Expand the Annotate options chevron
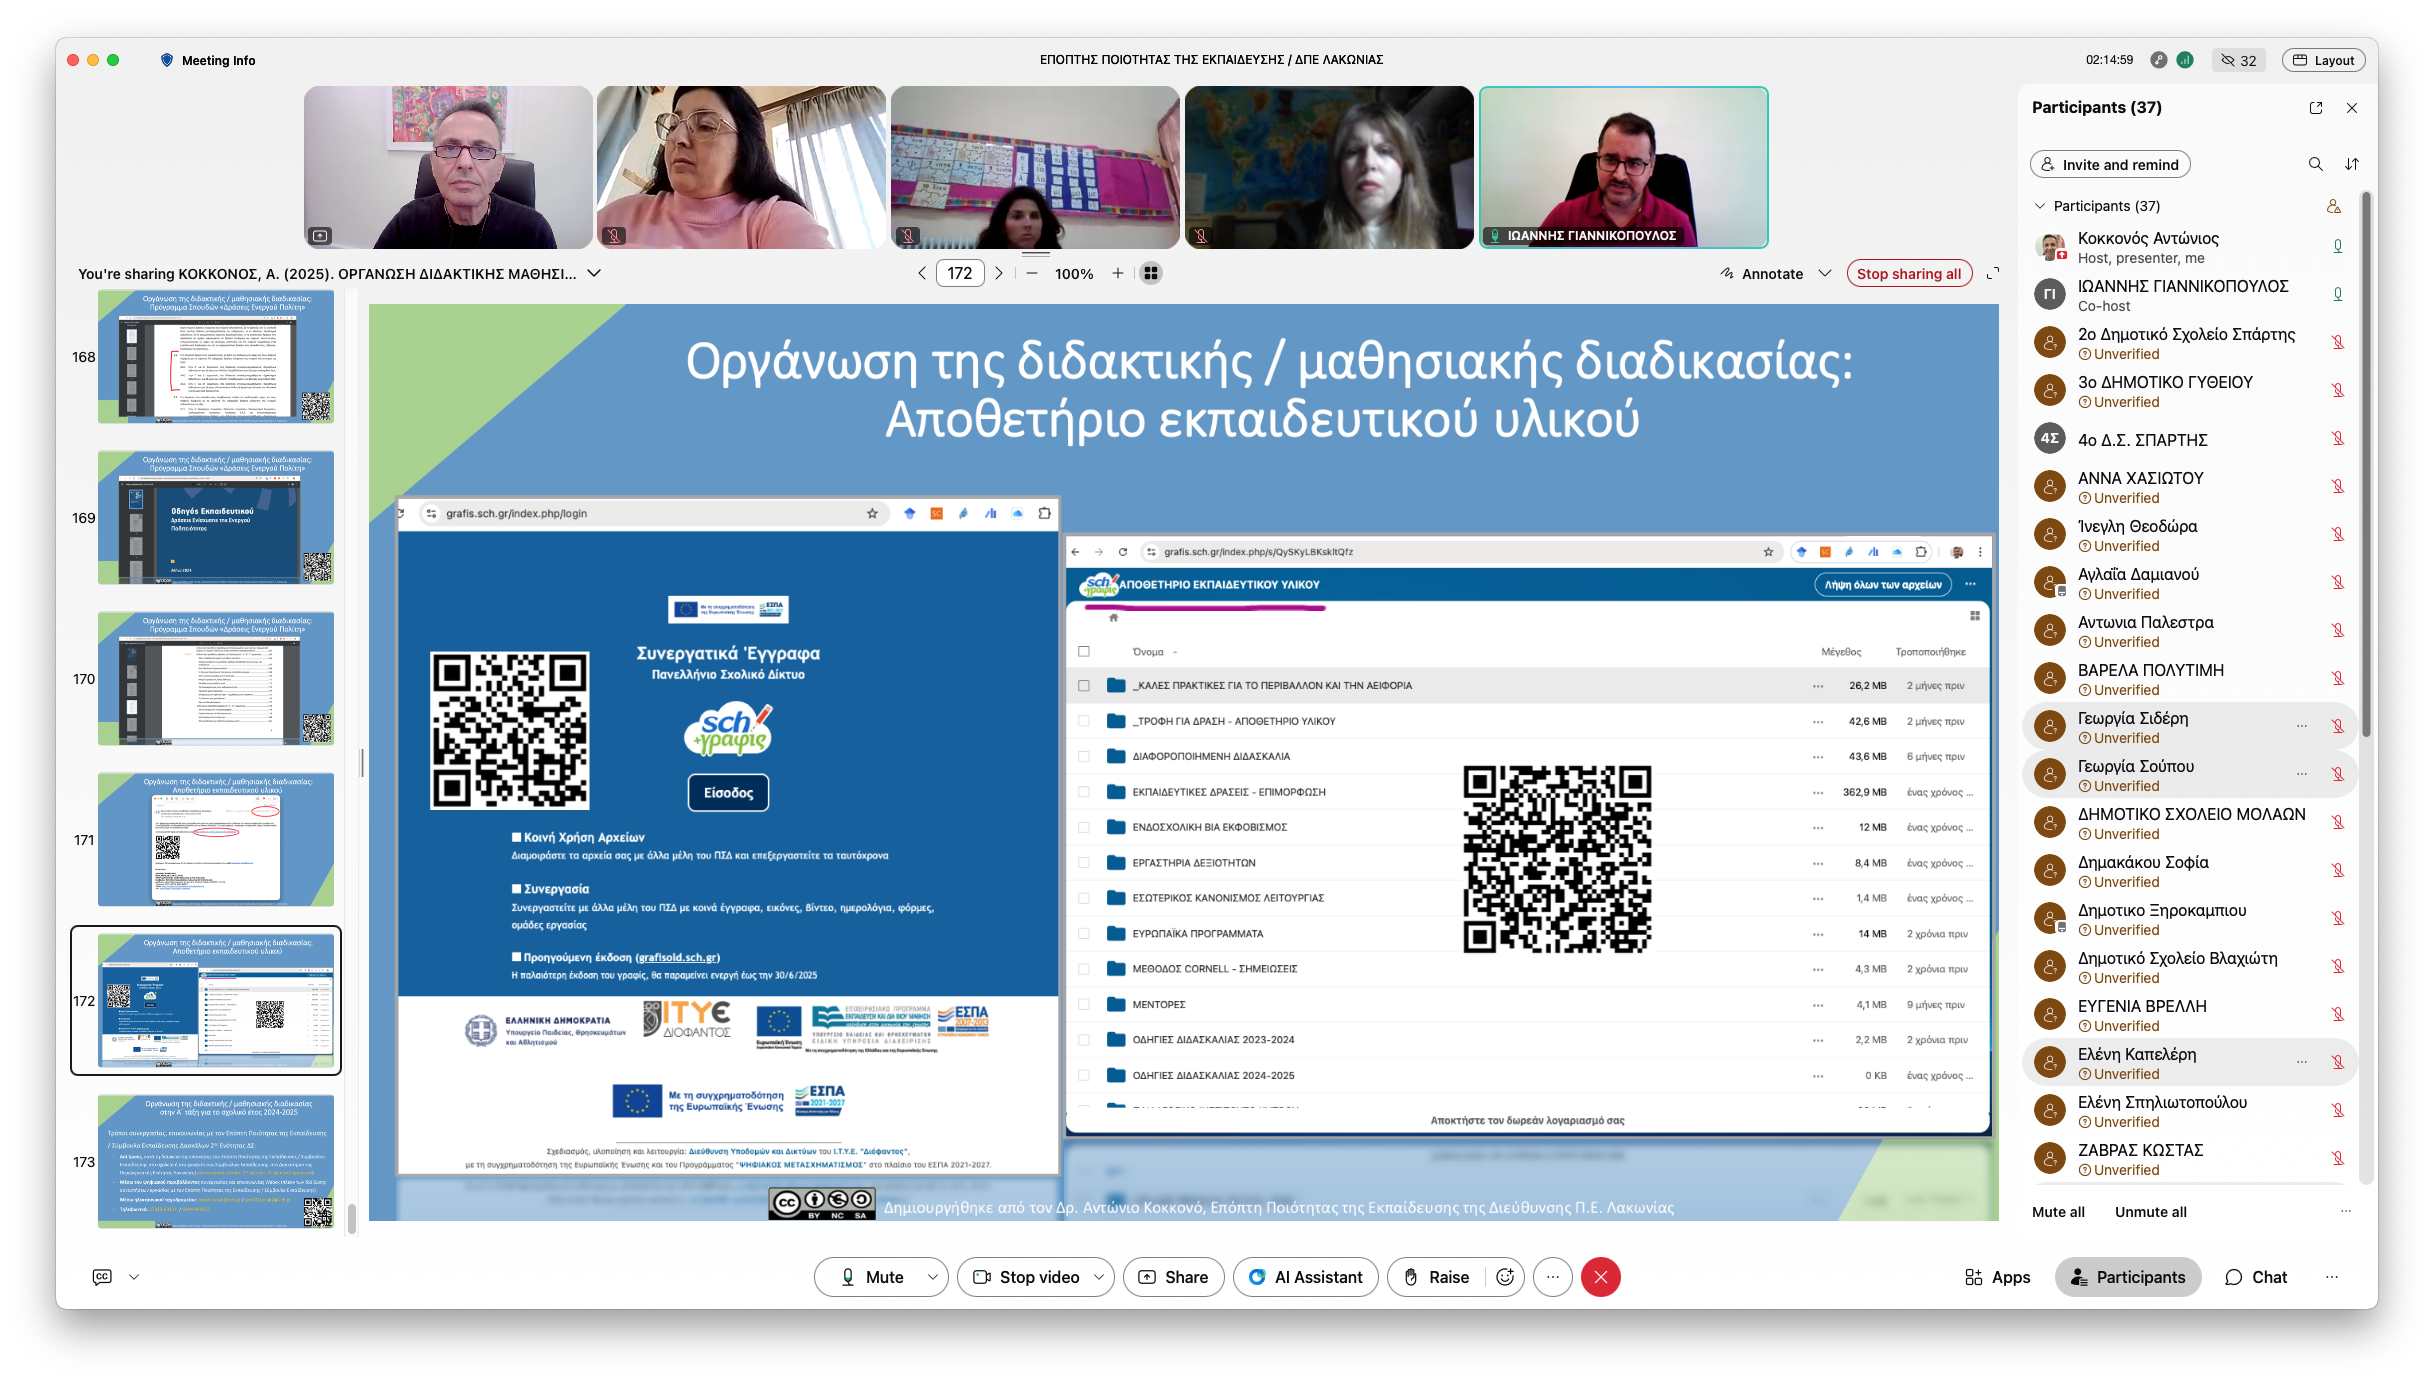 click(1824, 273)
